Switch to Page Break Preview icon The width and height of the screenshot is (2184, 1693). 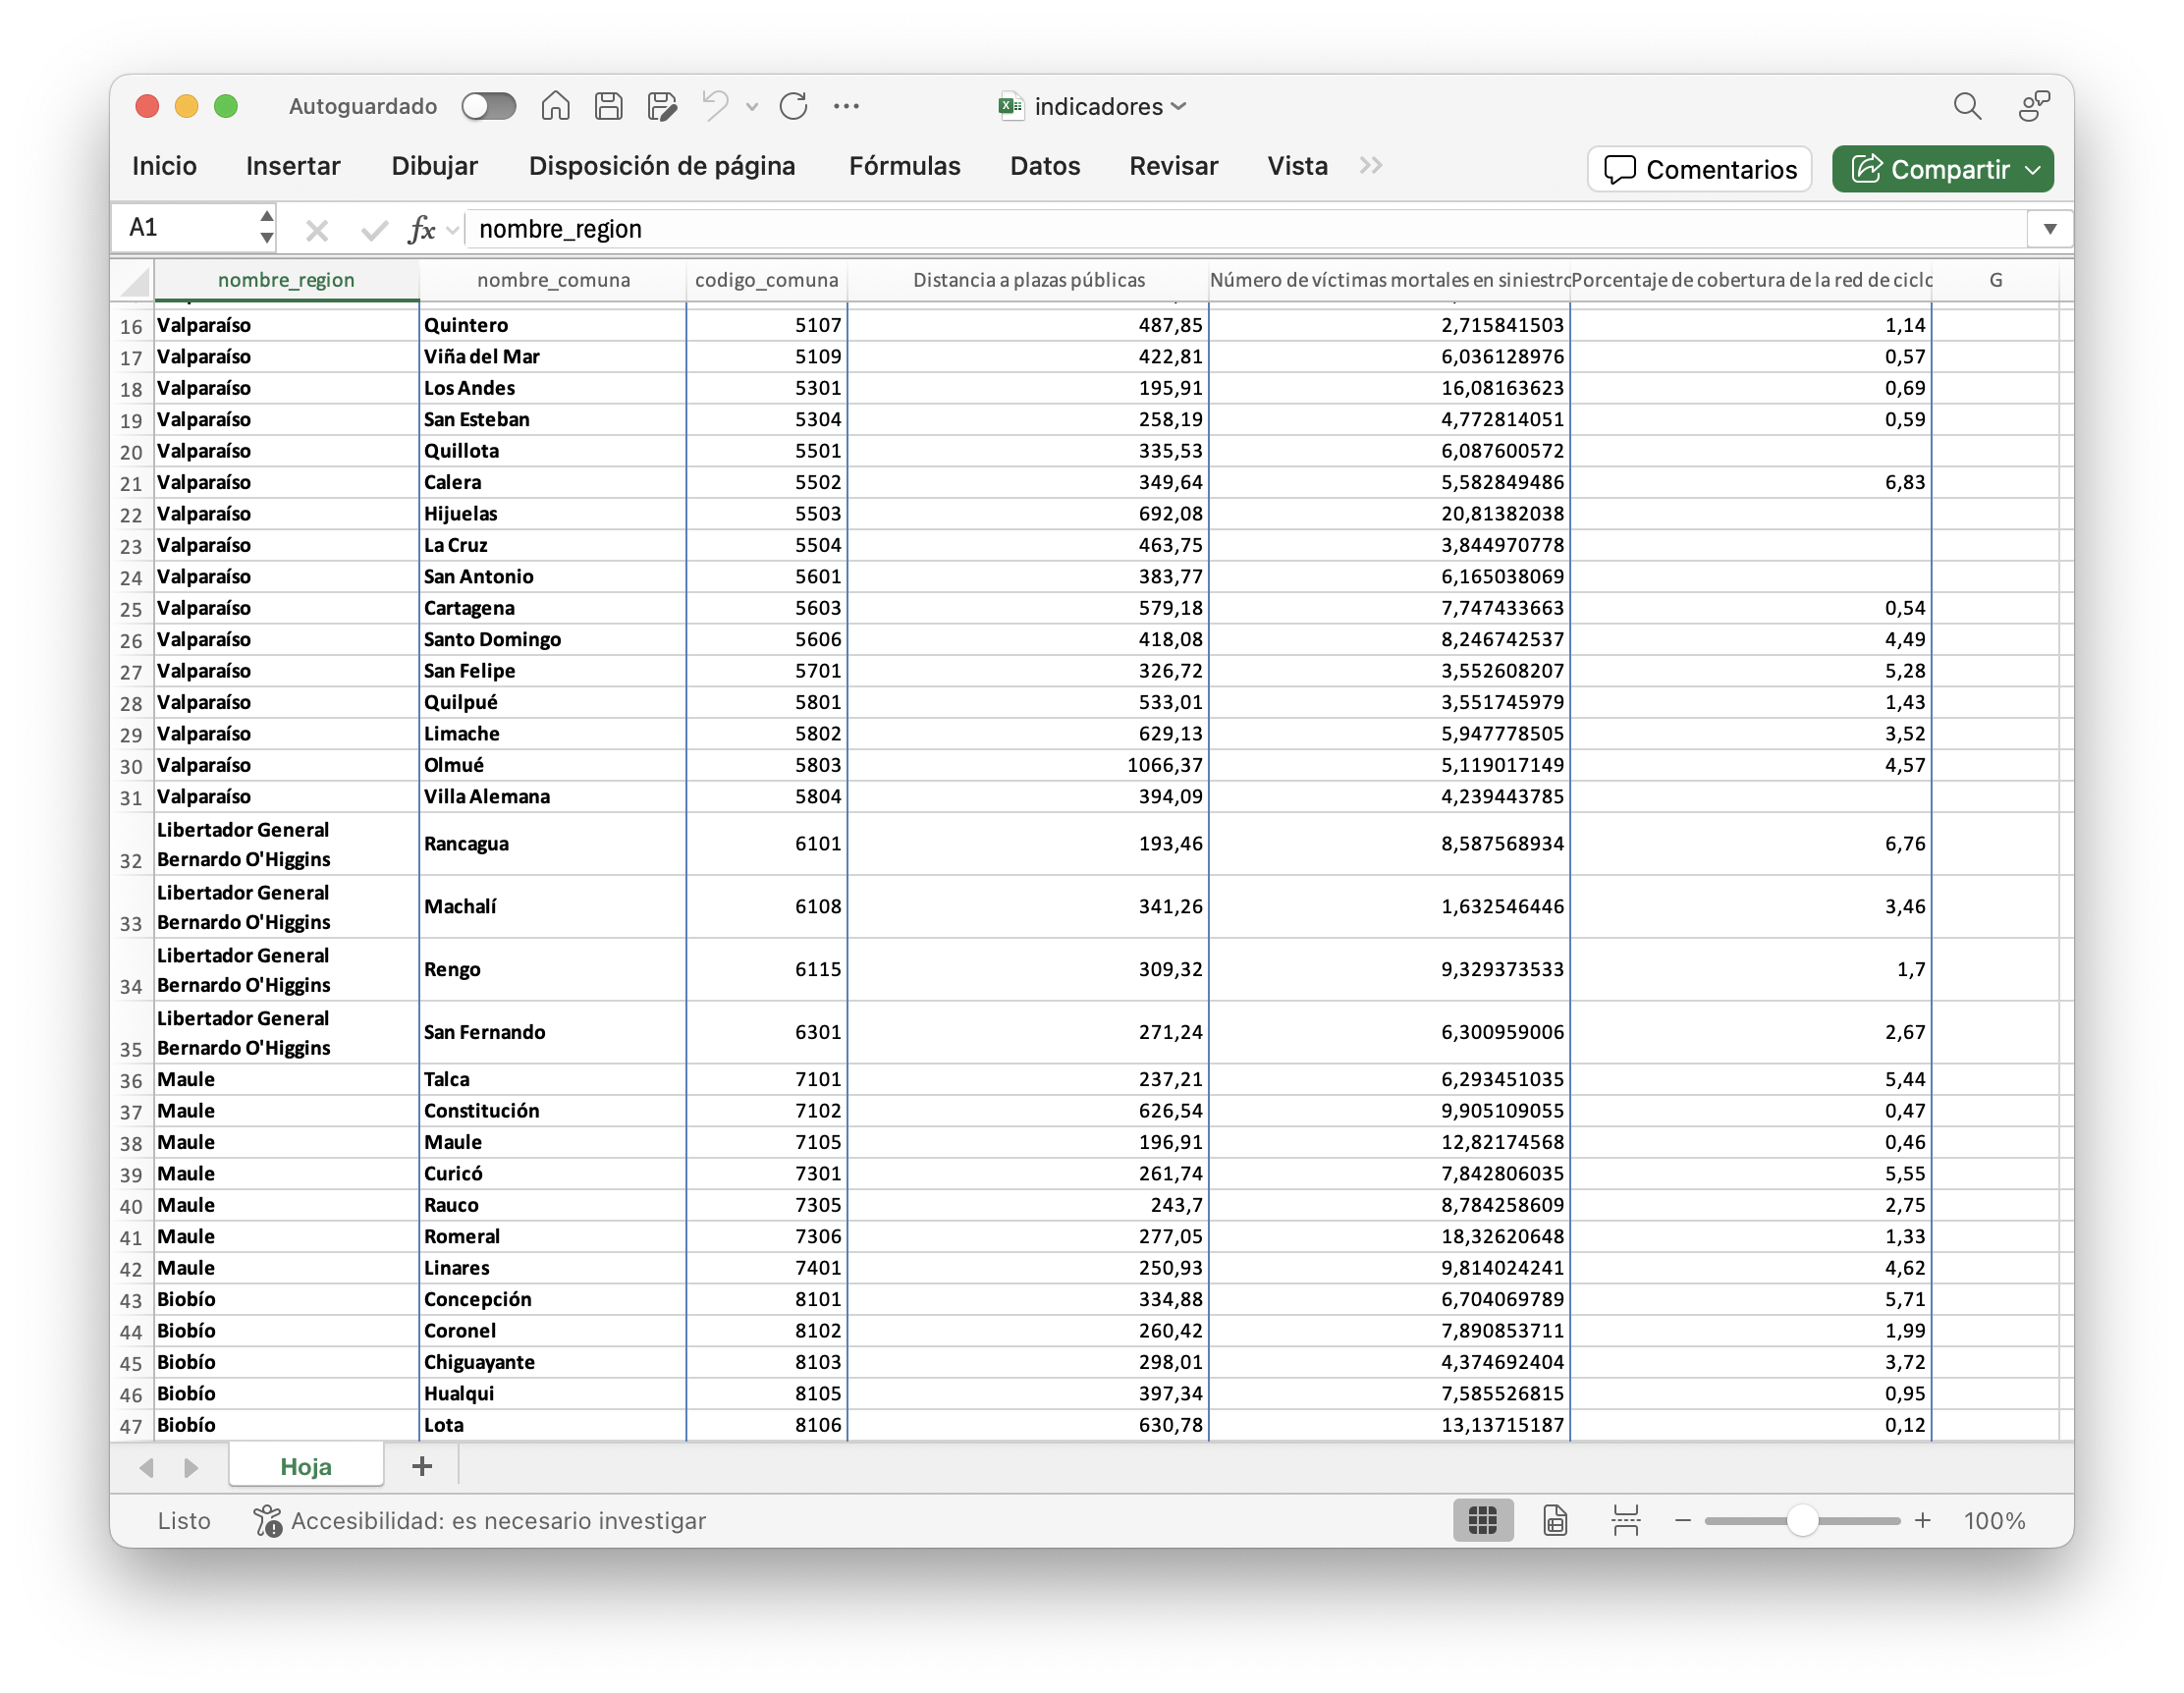[x=1625, y=1520]
